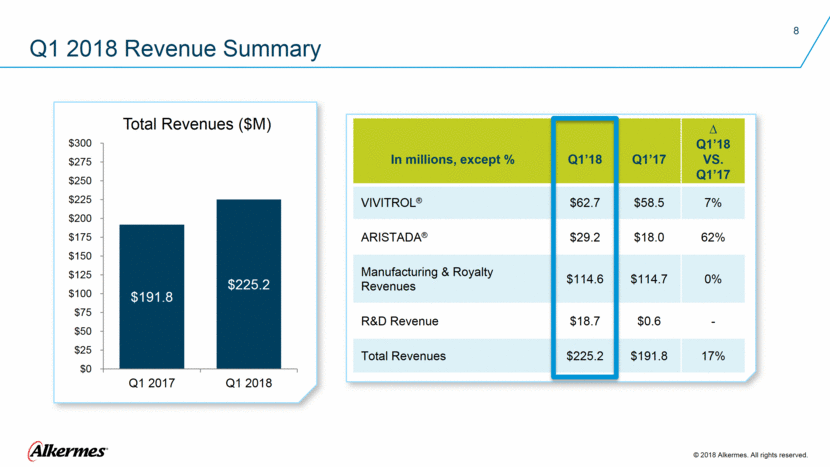Click the Manufacturing Q1'18 value $114.6
Screen dimensions: 830x467
tap(585, 279)
